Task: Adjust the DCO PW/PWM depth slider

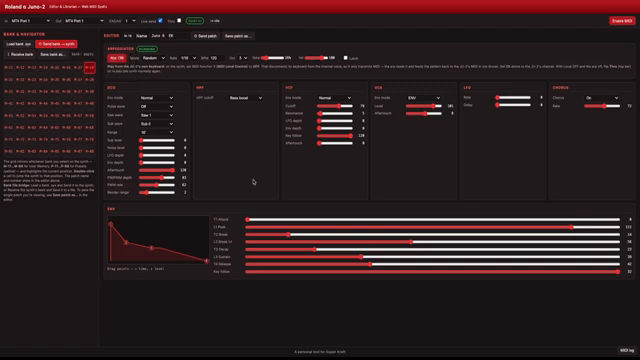Action: click(157, 178)
